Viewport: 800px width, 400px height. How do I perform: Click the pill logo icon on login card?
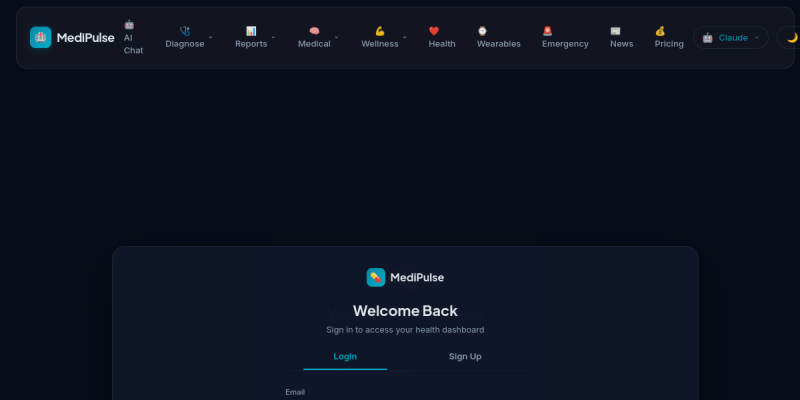pyautogui.click(x=376, y=278)
